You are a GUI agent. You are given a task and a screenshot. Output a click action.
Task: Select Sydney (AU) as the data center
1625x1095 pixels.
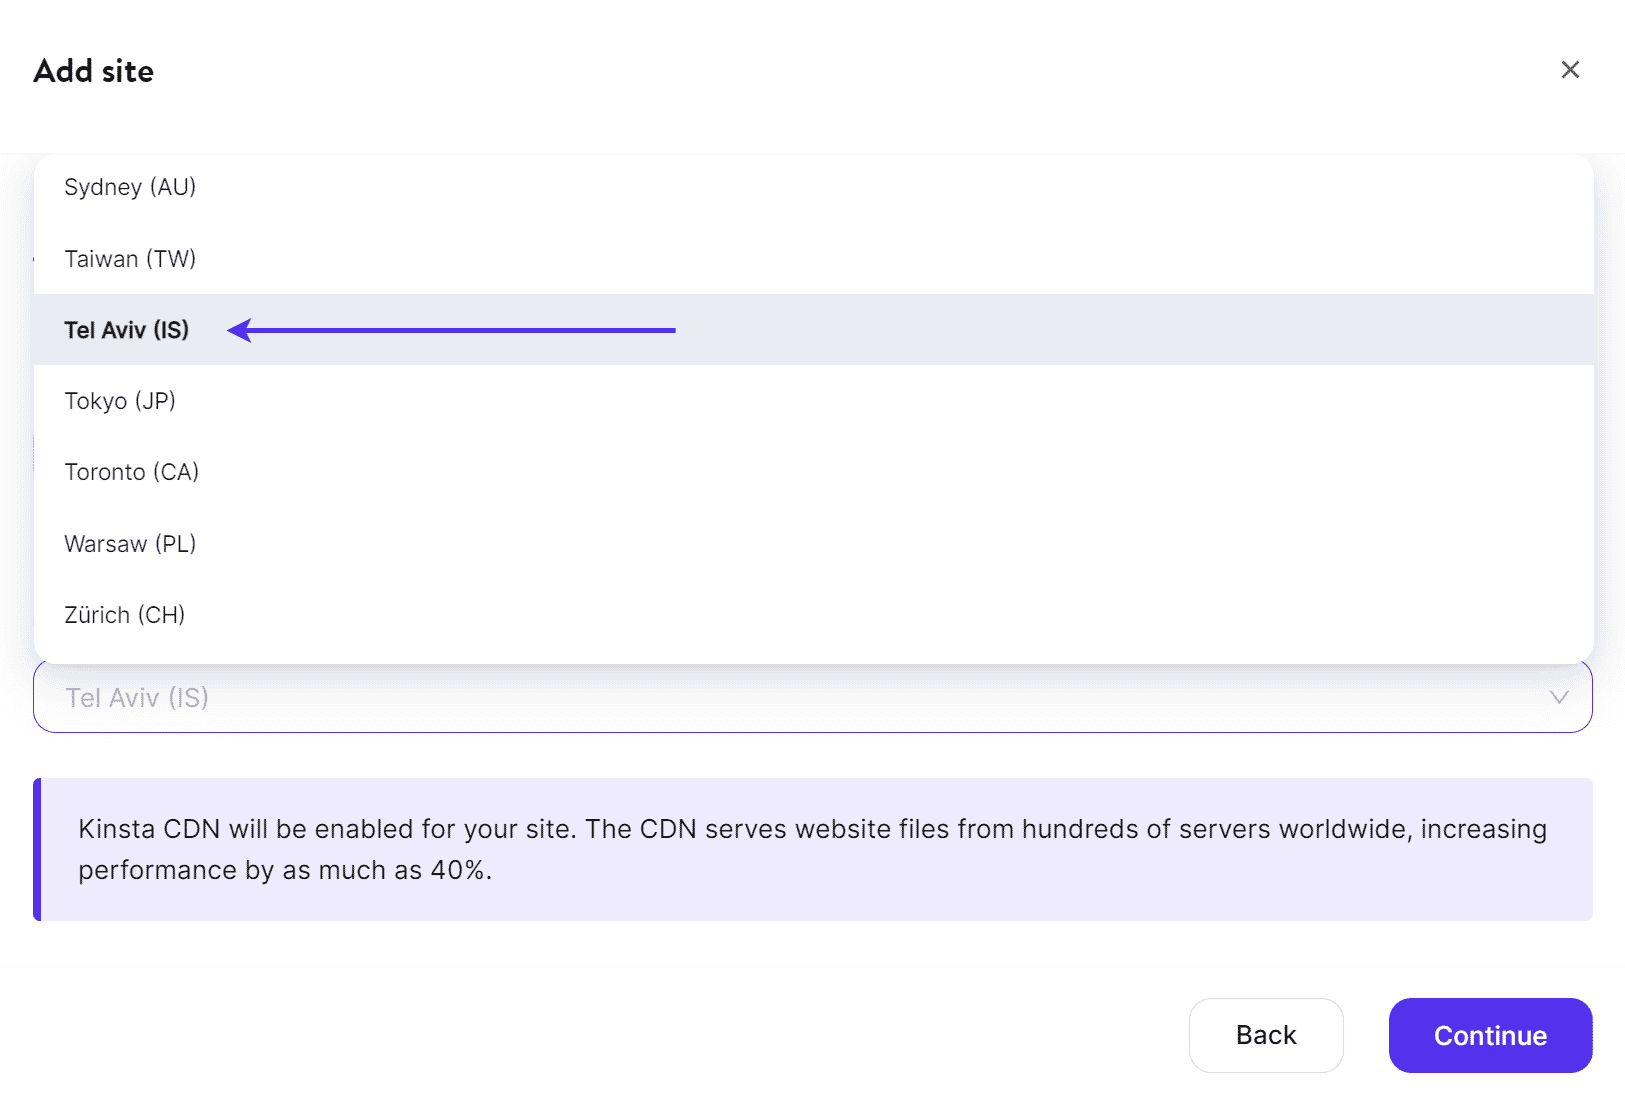pos(130,186)
